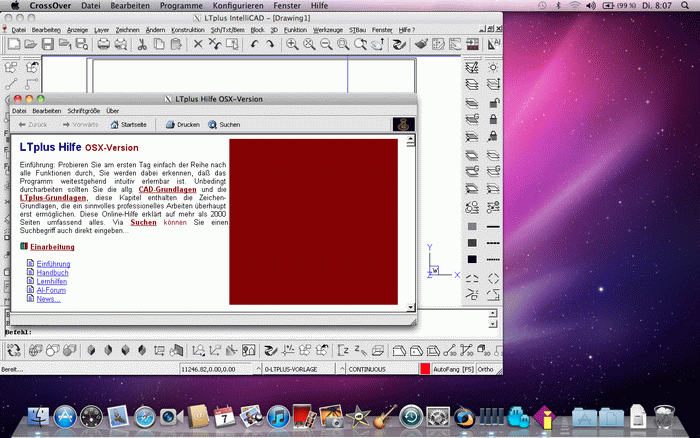Redo the action with right-curved arrow

(x=270, y=44)
